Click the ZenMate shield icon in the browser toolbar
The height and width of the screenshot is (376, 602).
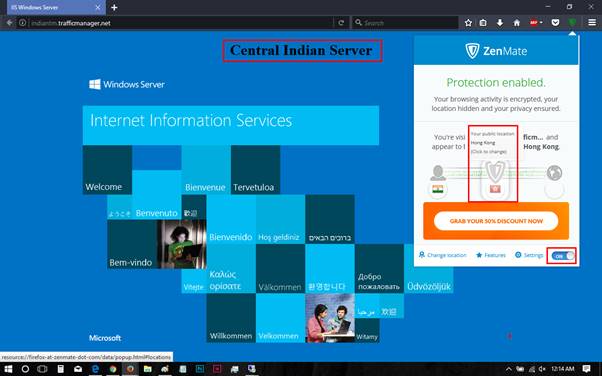tap(572, 23)
